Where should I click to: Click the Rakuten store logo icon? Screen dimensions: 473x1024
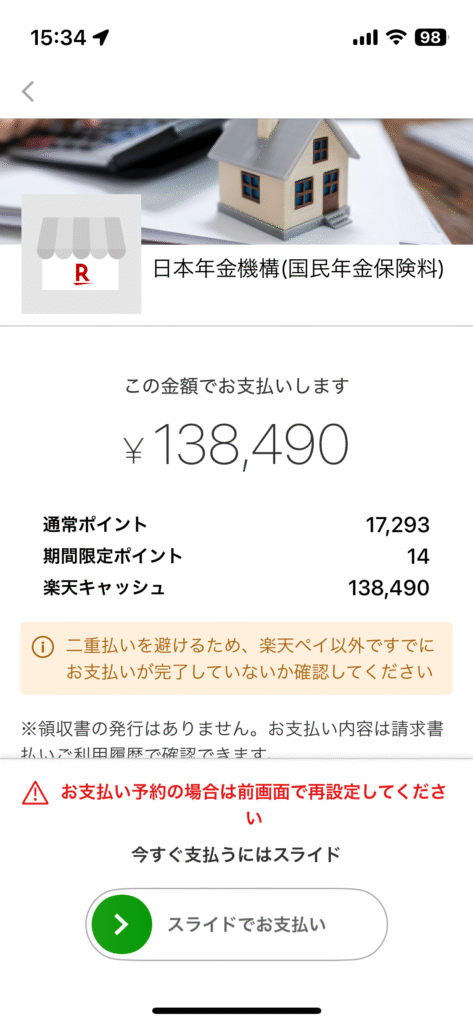coord(81,253)
